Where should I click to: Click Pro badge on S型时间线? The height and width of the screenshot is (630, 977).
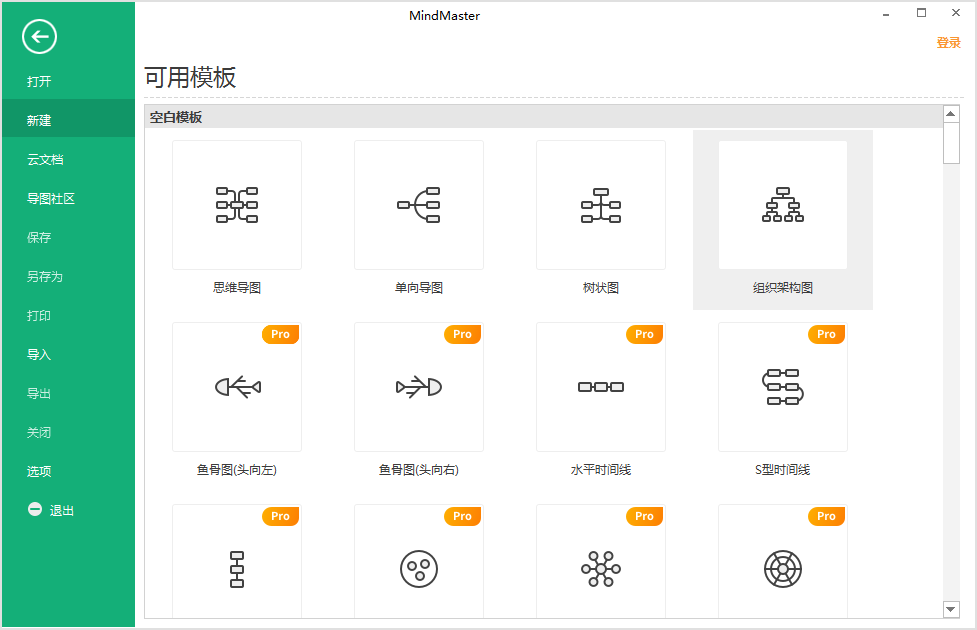826,334
